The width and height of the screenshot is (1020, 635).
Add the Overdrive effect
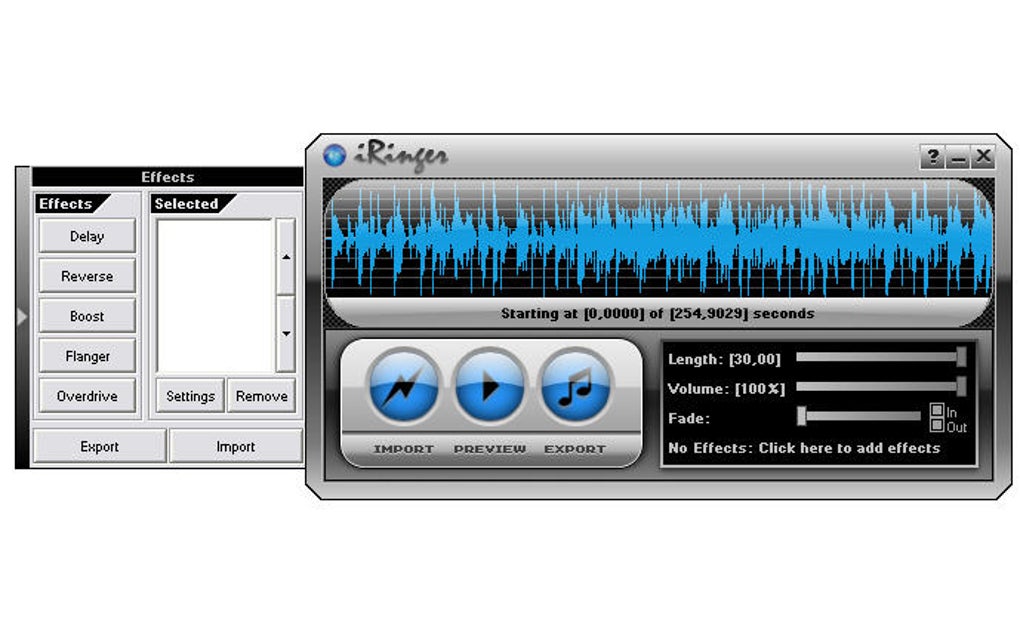(x=87, y=396)
